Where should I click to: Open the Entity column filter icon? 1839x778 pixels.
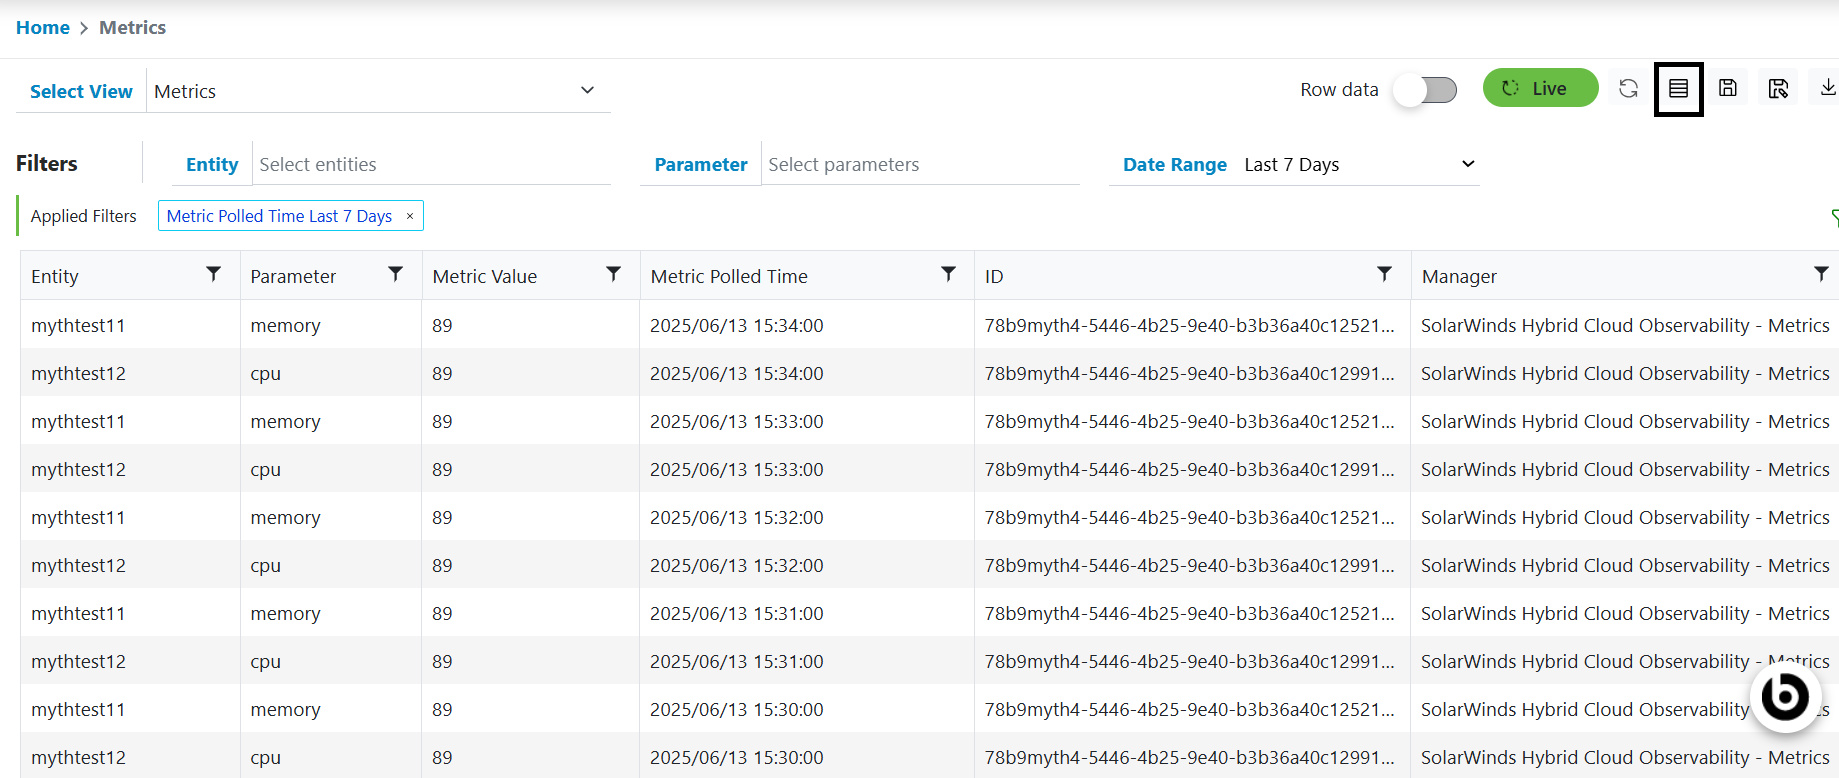click(213, 274)
